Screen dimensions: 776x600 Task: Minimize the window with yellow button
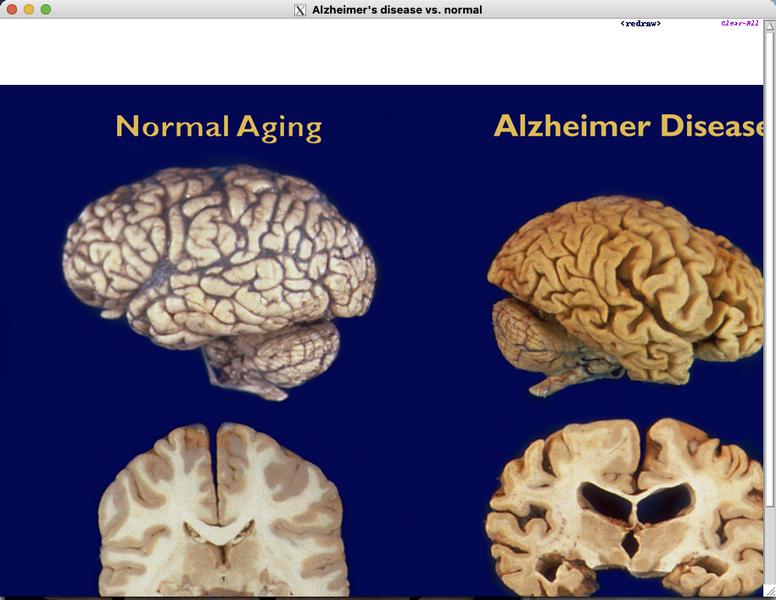29,10
